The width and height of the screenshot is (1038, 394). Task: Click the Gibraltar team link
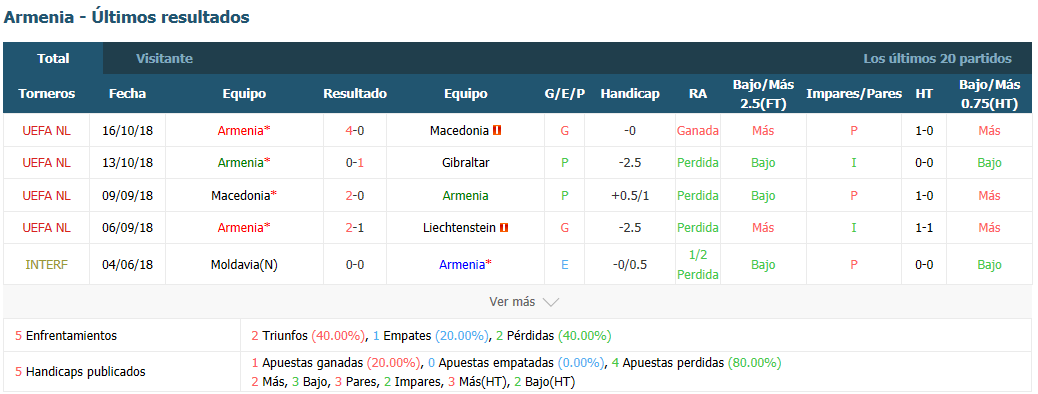click(466, 163)
